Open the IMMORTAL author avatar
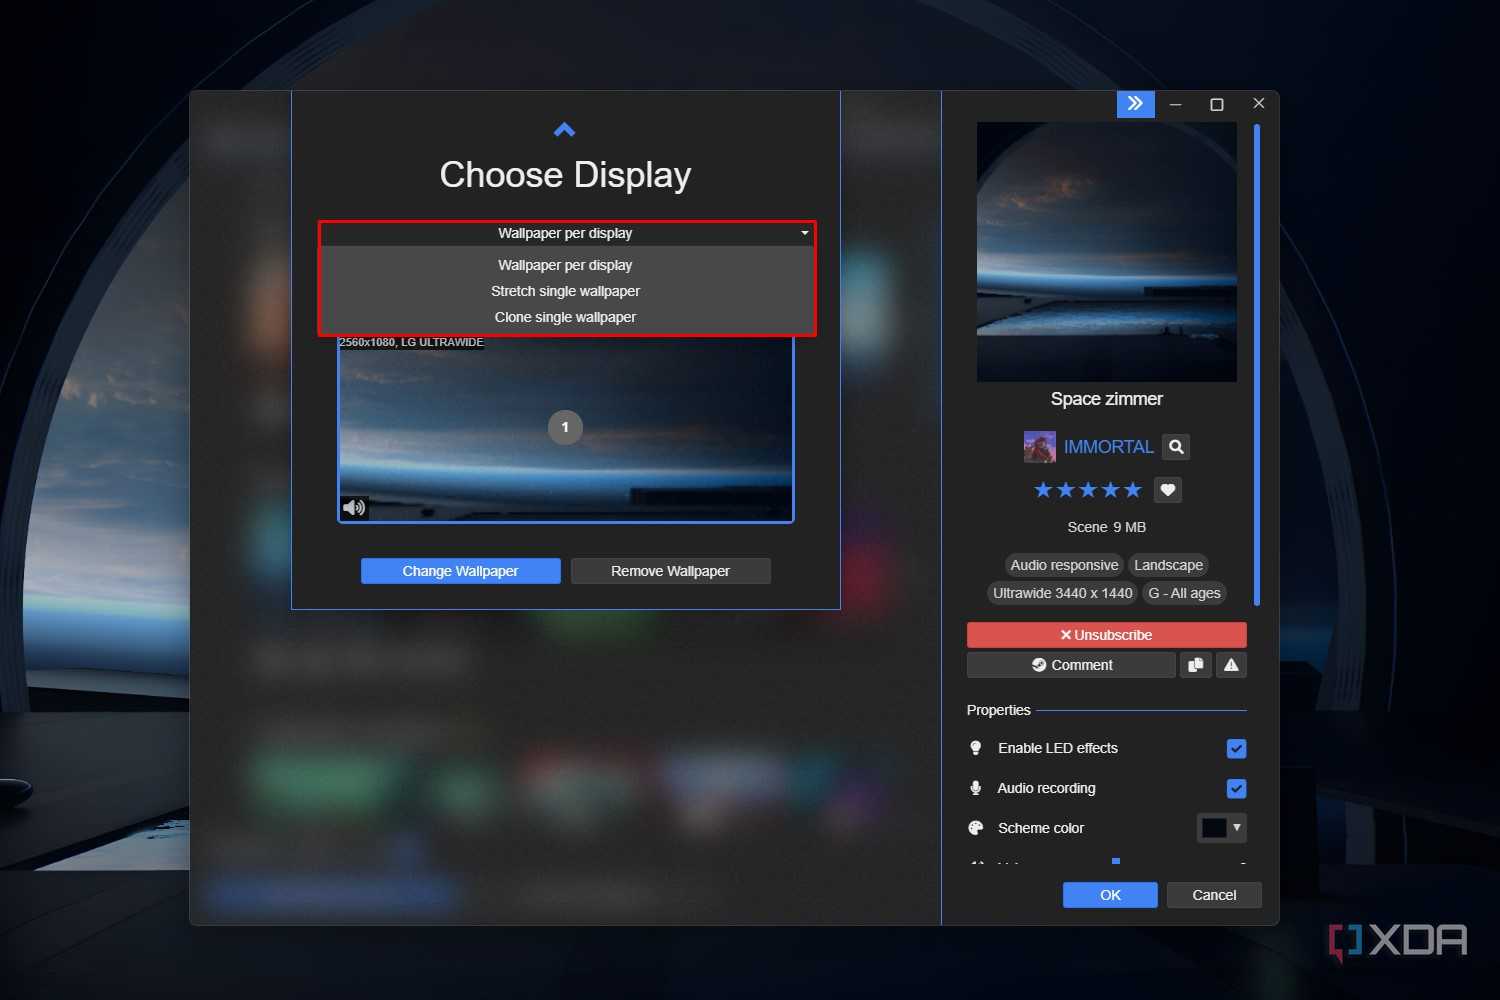1500x1000 pixels. pyautogui.click(x=1040, y=447)
